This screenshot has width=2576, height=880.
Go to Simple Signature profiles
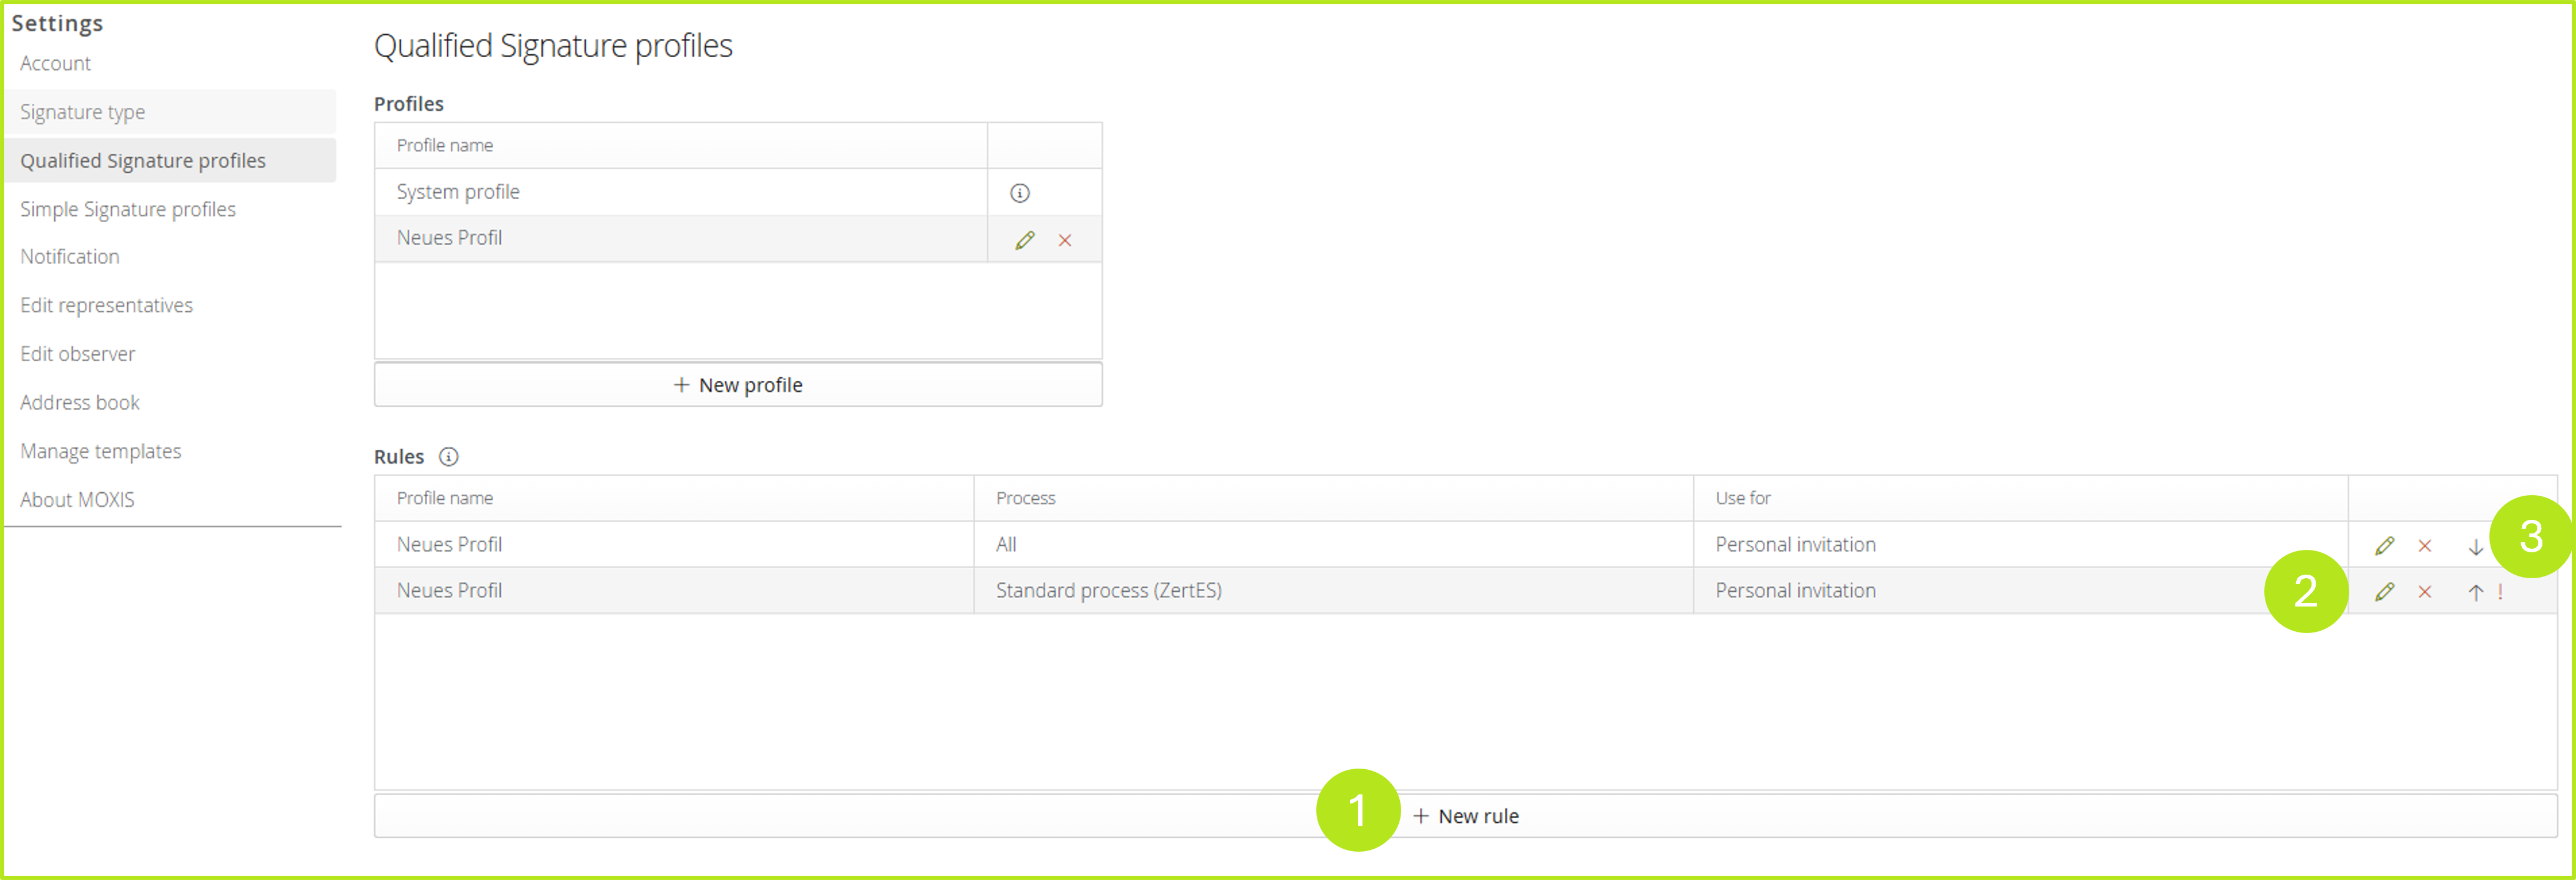click(x=128, y=209)
